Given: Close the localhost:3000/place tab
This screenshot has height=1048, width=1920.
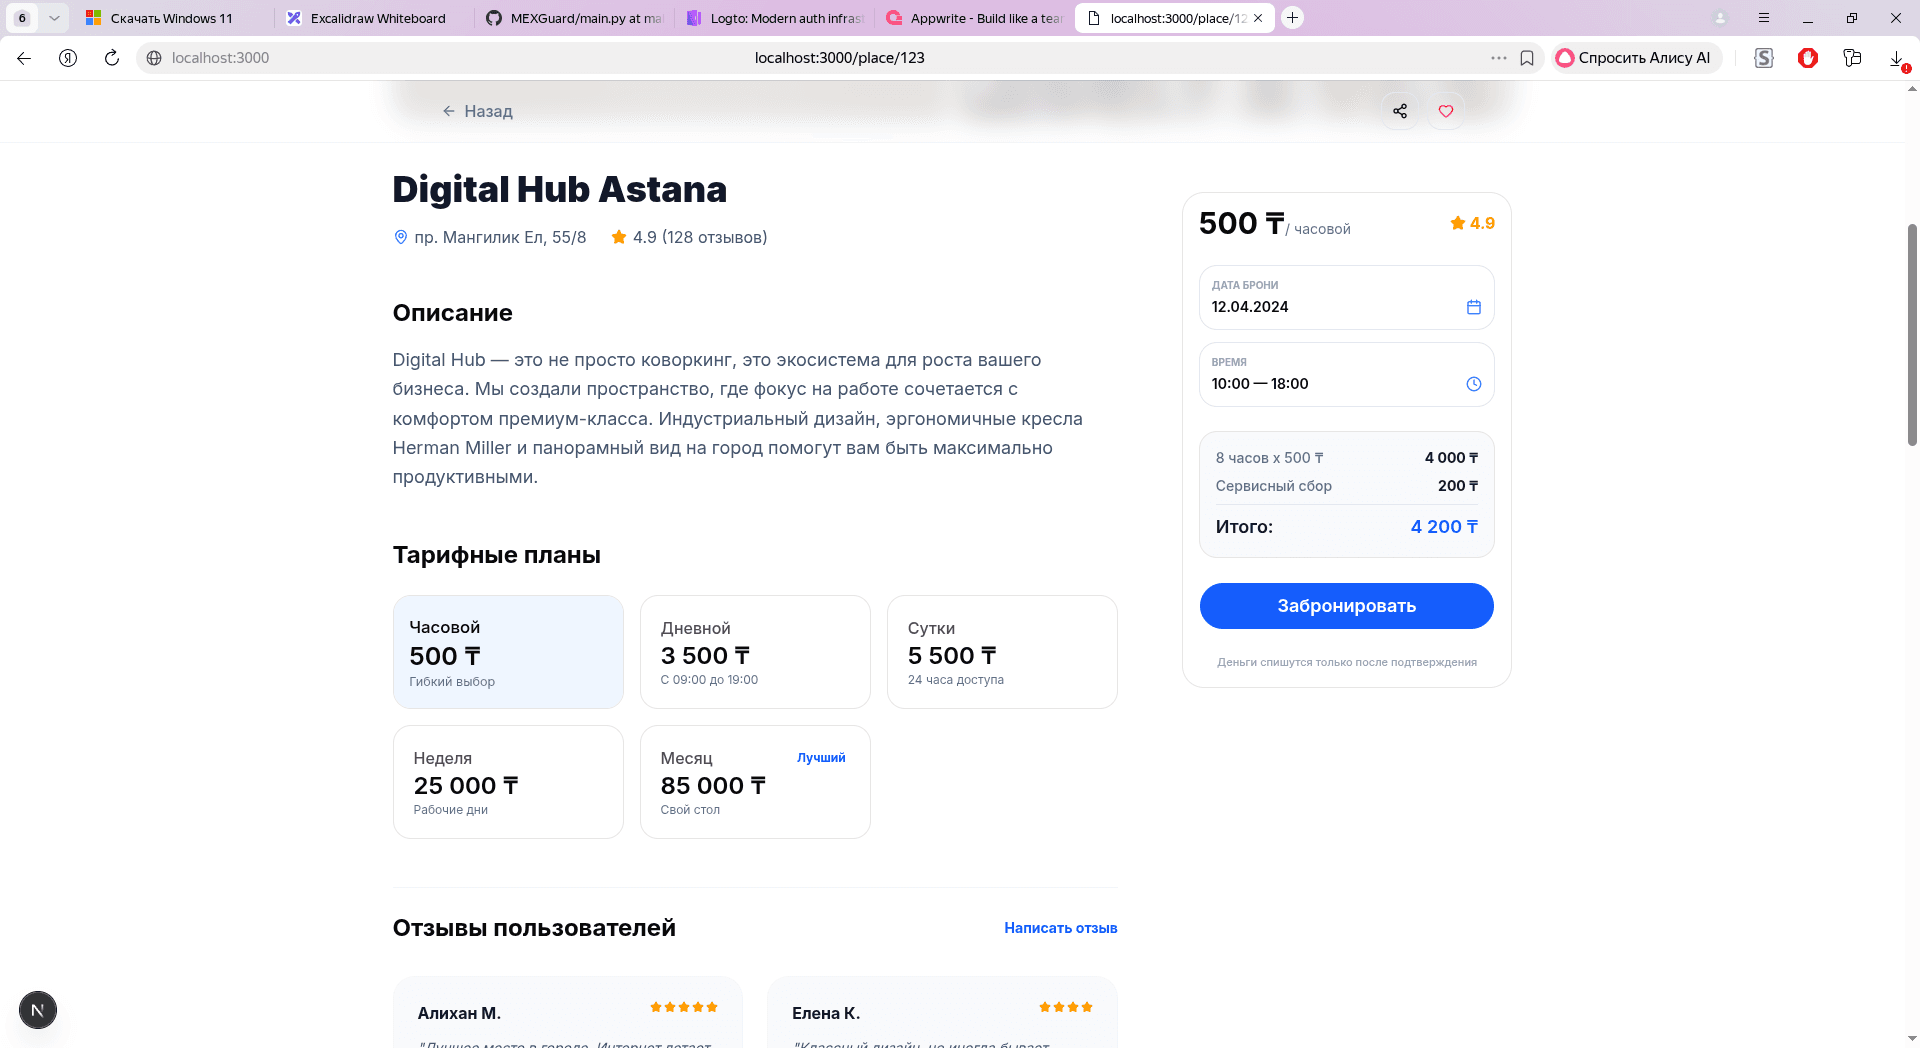Looking at the screenshot, I should click(1258, 18).
